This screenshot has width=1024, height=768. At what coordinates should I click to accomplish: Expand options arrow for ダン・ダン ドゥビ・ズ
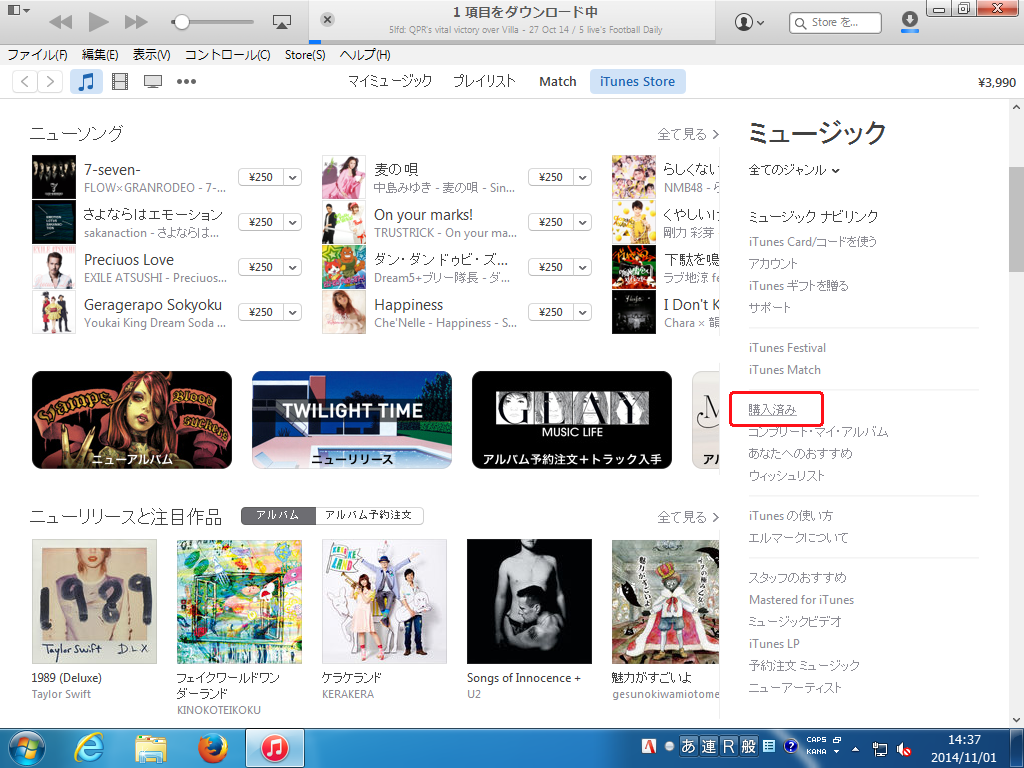pos(583,267)
